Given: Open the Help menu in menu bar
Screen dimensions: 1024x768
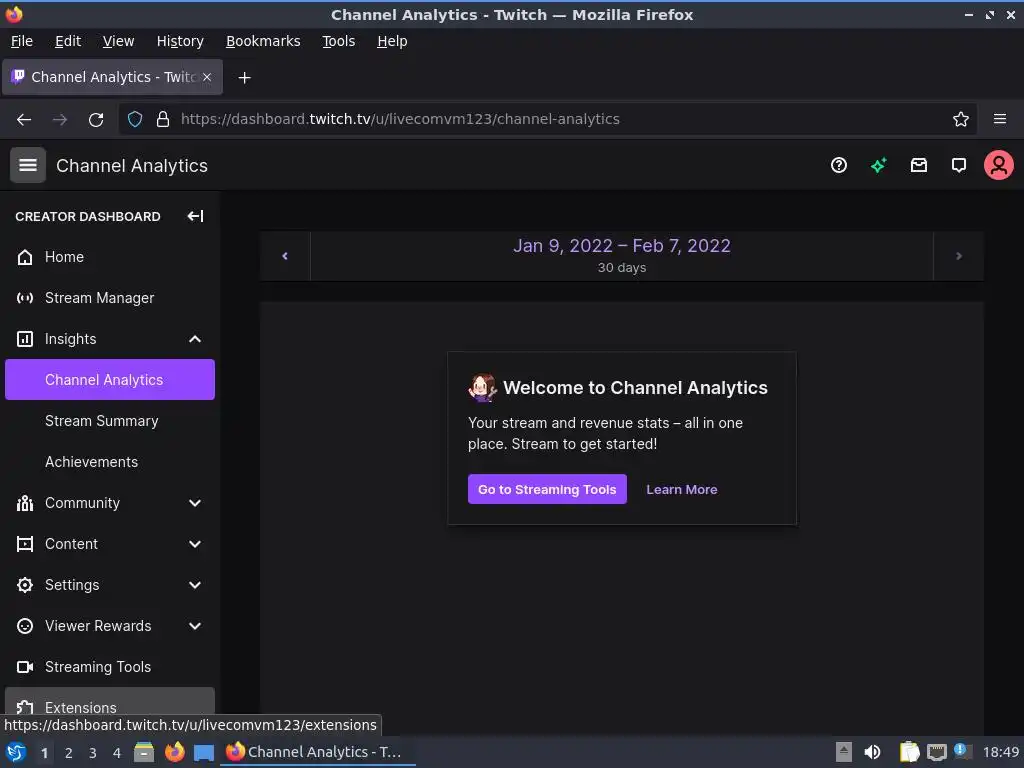Looking at the screenshot, I should (x=392, y=41).
